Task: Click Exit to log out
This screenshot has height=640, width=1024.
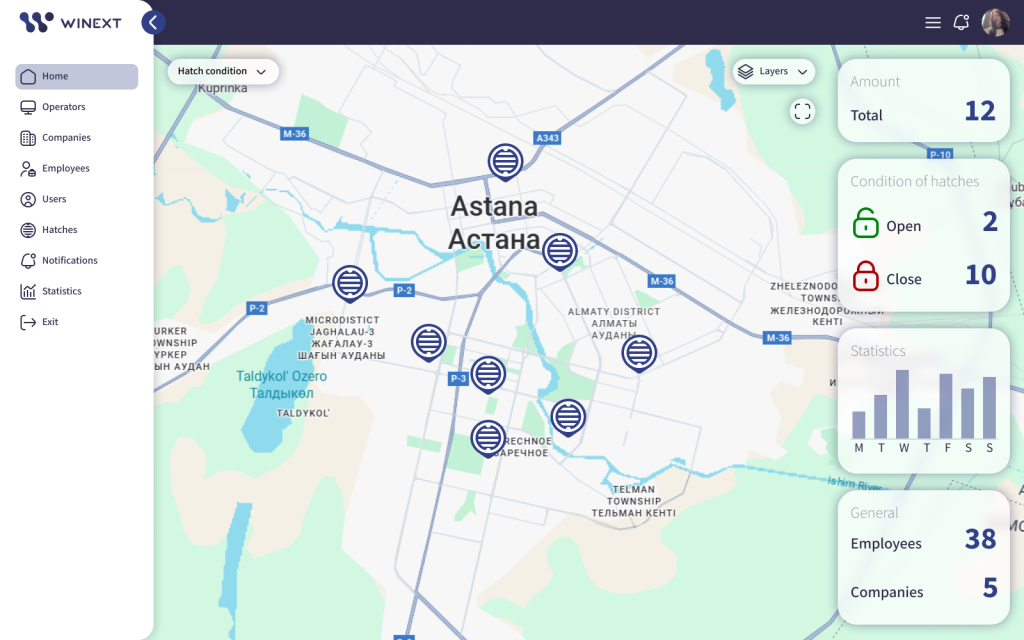Action: click(x=50, y=322)
